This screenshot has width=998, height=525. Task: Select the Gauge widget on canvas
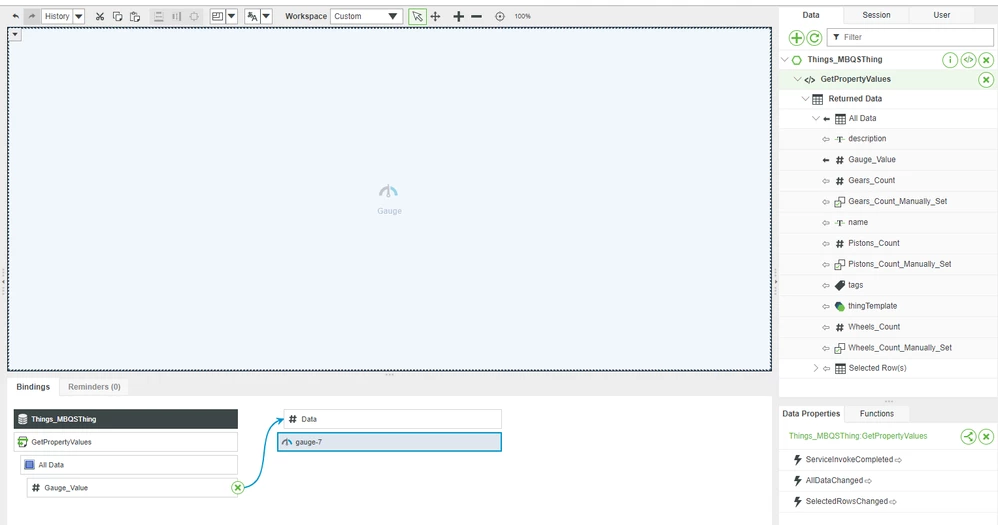point(389,199)
